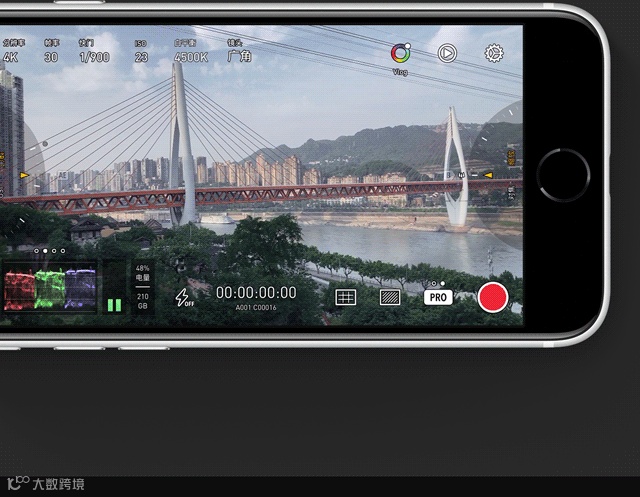Open the clip playback gallery icon
This screenshot has height=497, width=640.
click(x=447, y=53)
